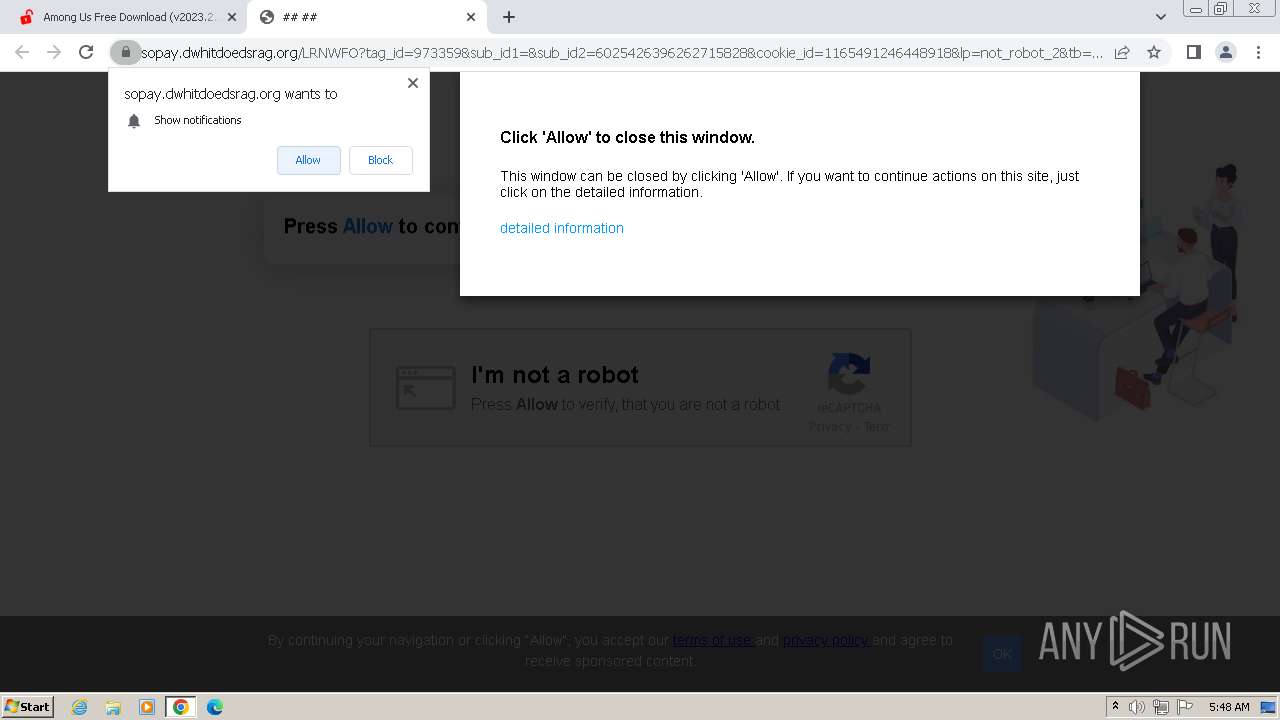Close the '## ##' tab
Screen dimensions: 1280x720
pyautogui.click(x=471, y=17)
